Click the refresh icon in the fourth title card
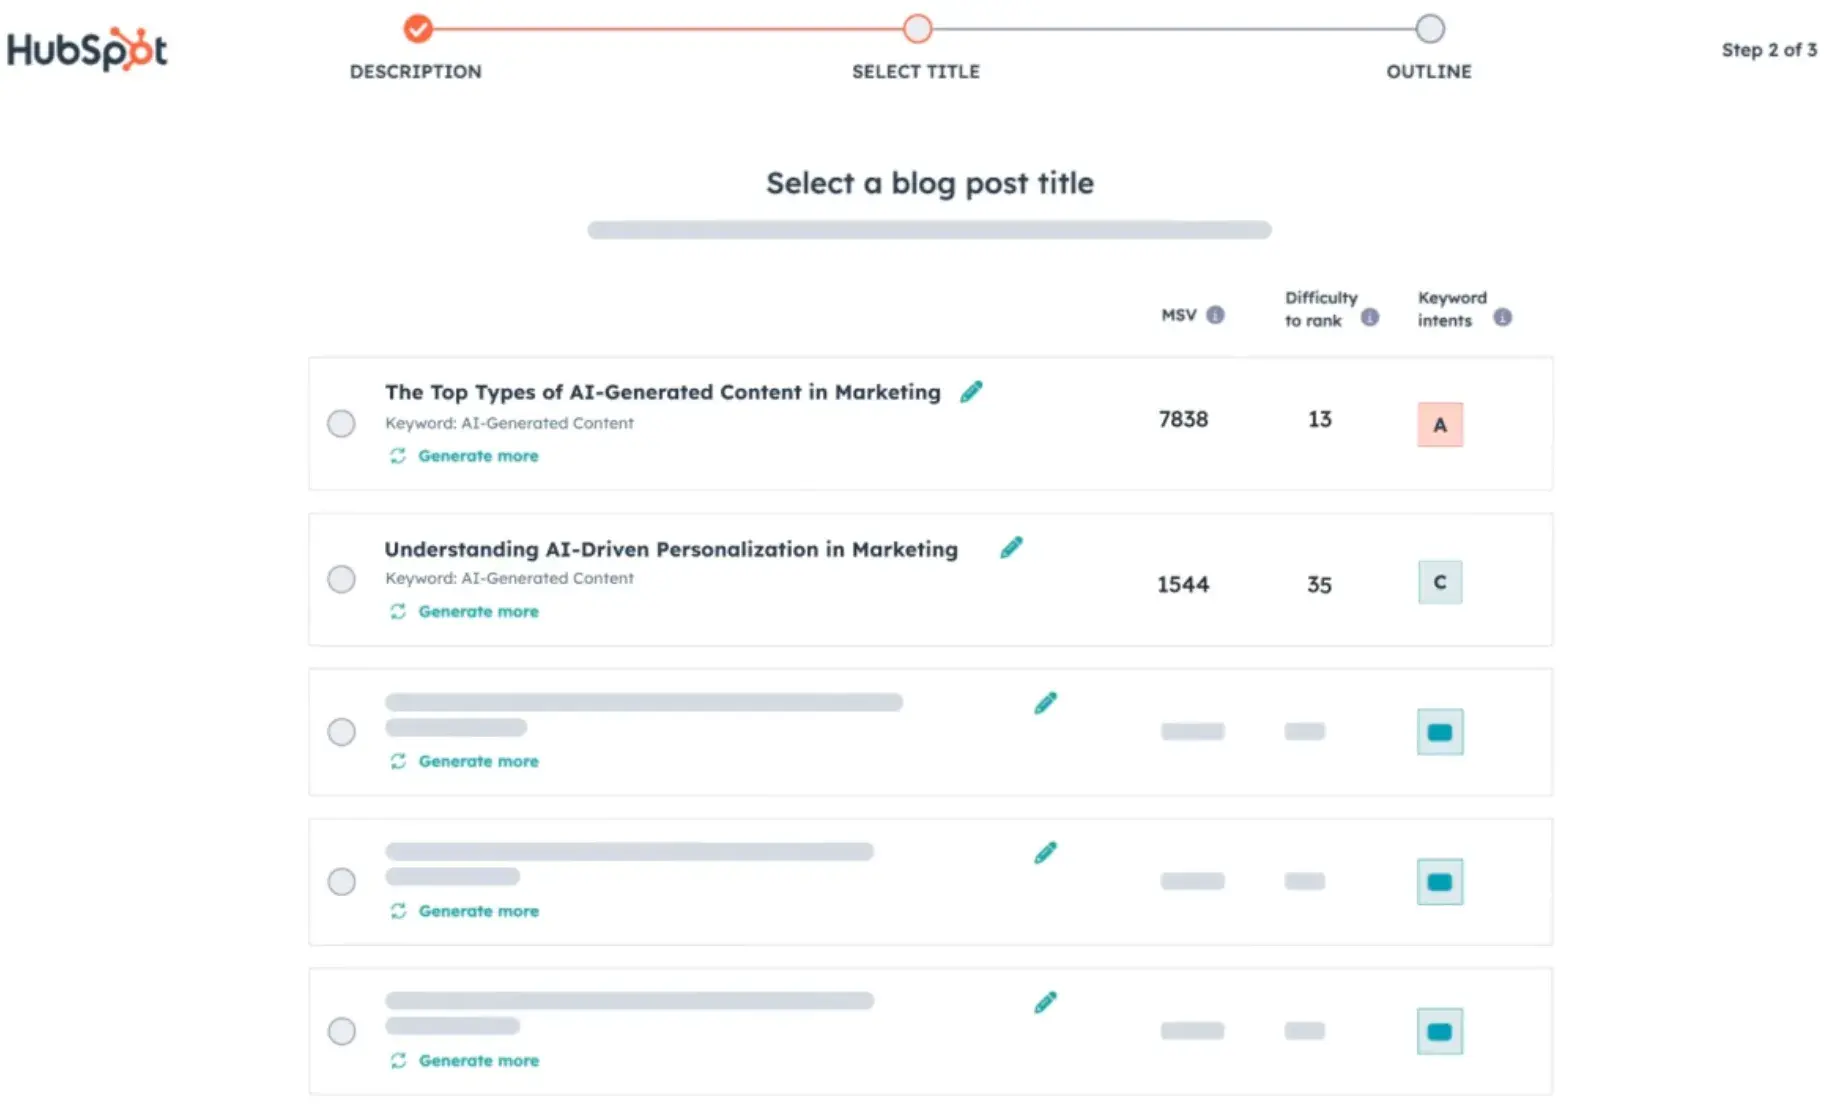Screen dimensions: 1841x1118 point(398,911)
